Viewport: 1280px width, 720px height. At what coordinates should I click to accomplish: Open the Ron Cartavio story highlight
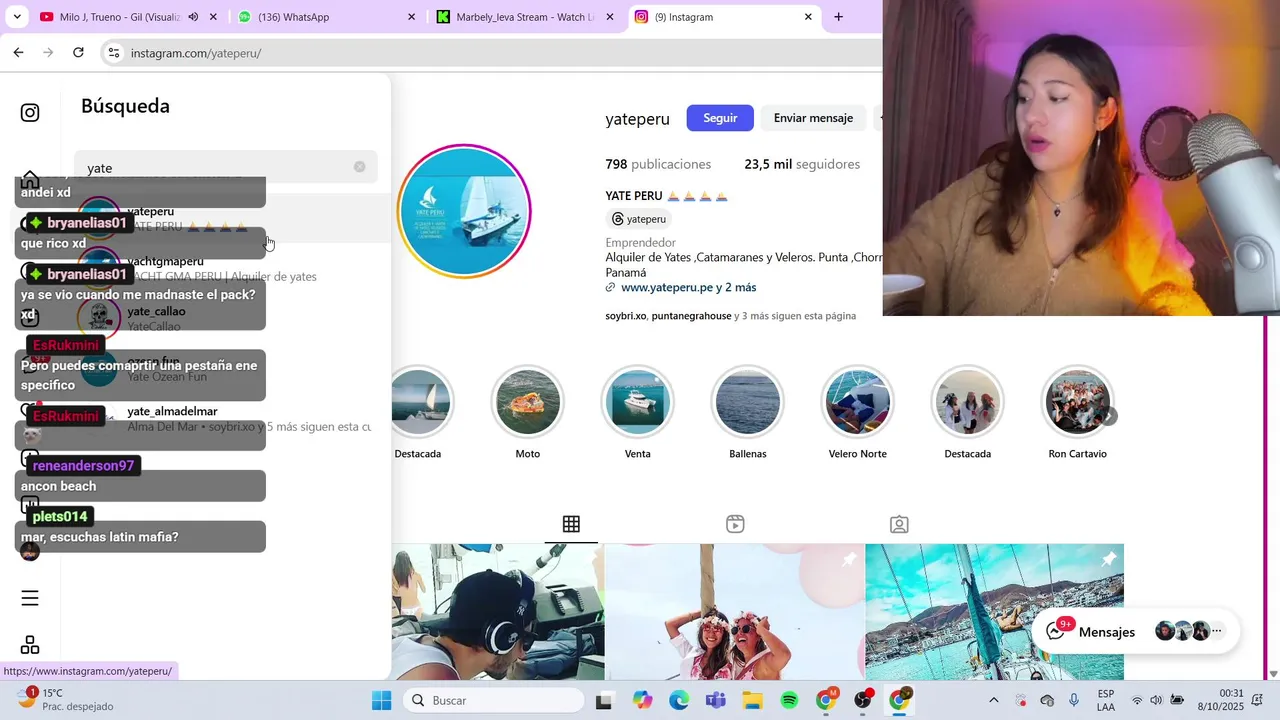click(1077, 402)
